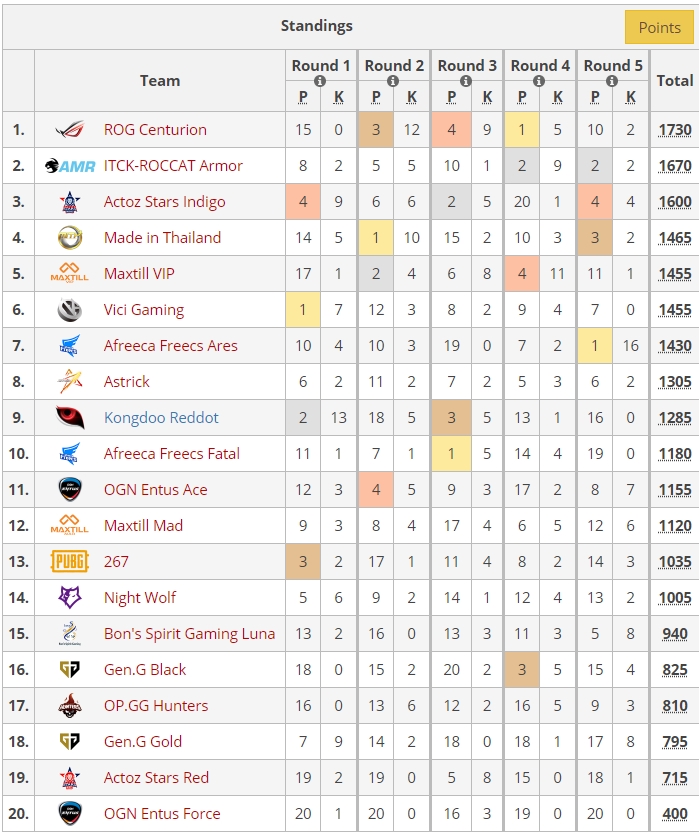Click the Points toggle button

coord(659,27)
